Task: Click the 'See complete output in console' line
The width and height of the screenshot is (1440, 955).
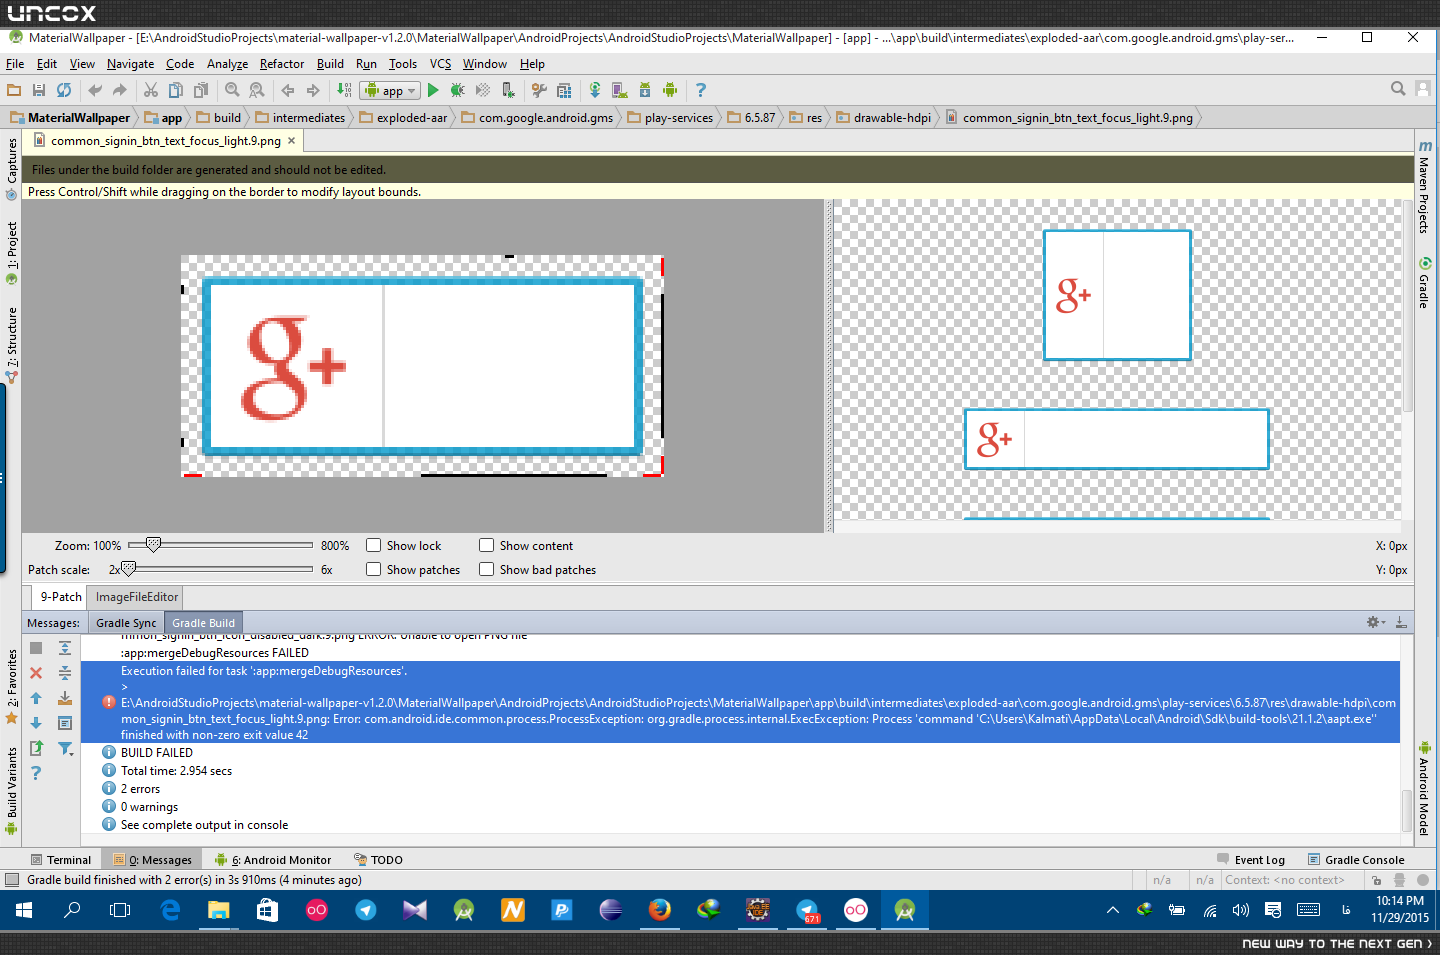Action: pyautogui.click(x=204, y=825)
